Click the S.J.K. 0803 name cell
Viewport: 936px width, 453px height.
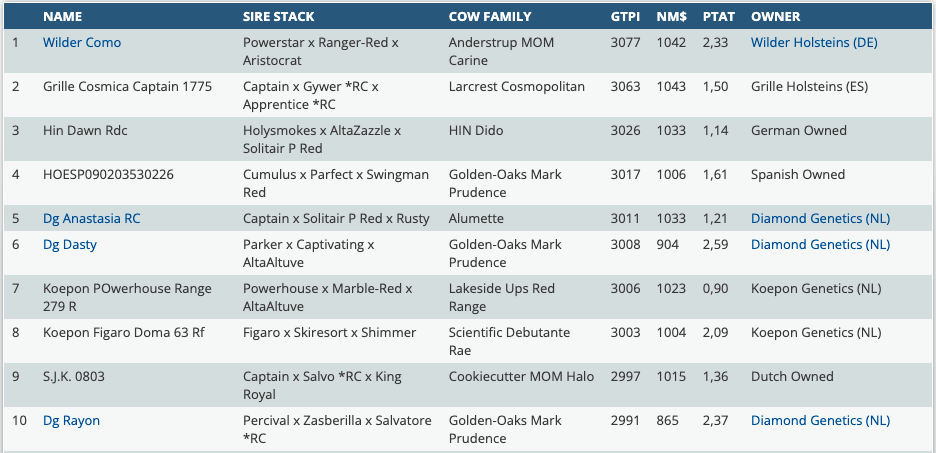[x=74, y=377]
